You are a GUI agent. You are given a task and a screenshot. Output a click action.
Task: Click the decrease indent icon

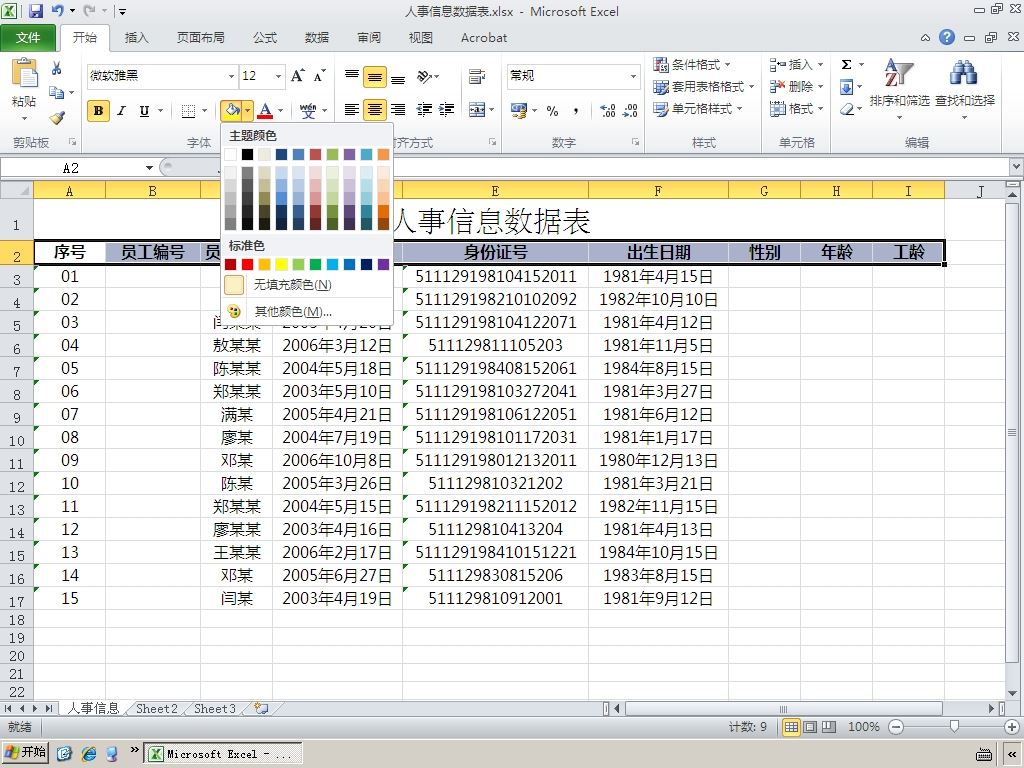point(424,110)
